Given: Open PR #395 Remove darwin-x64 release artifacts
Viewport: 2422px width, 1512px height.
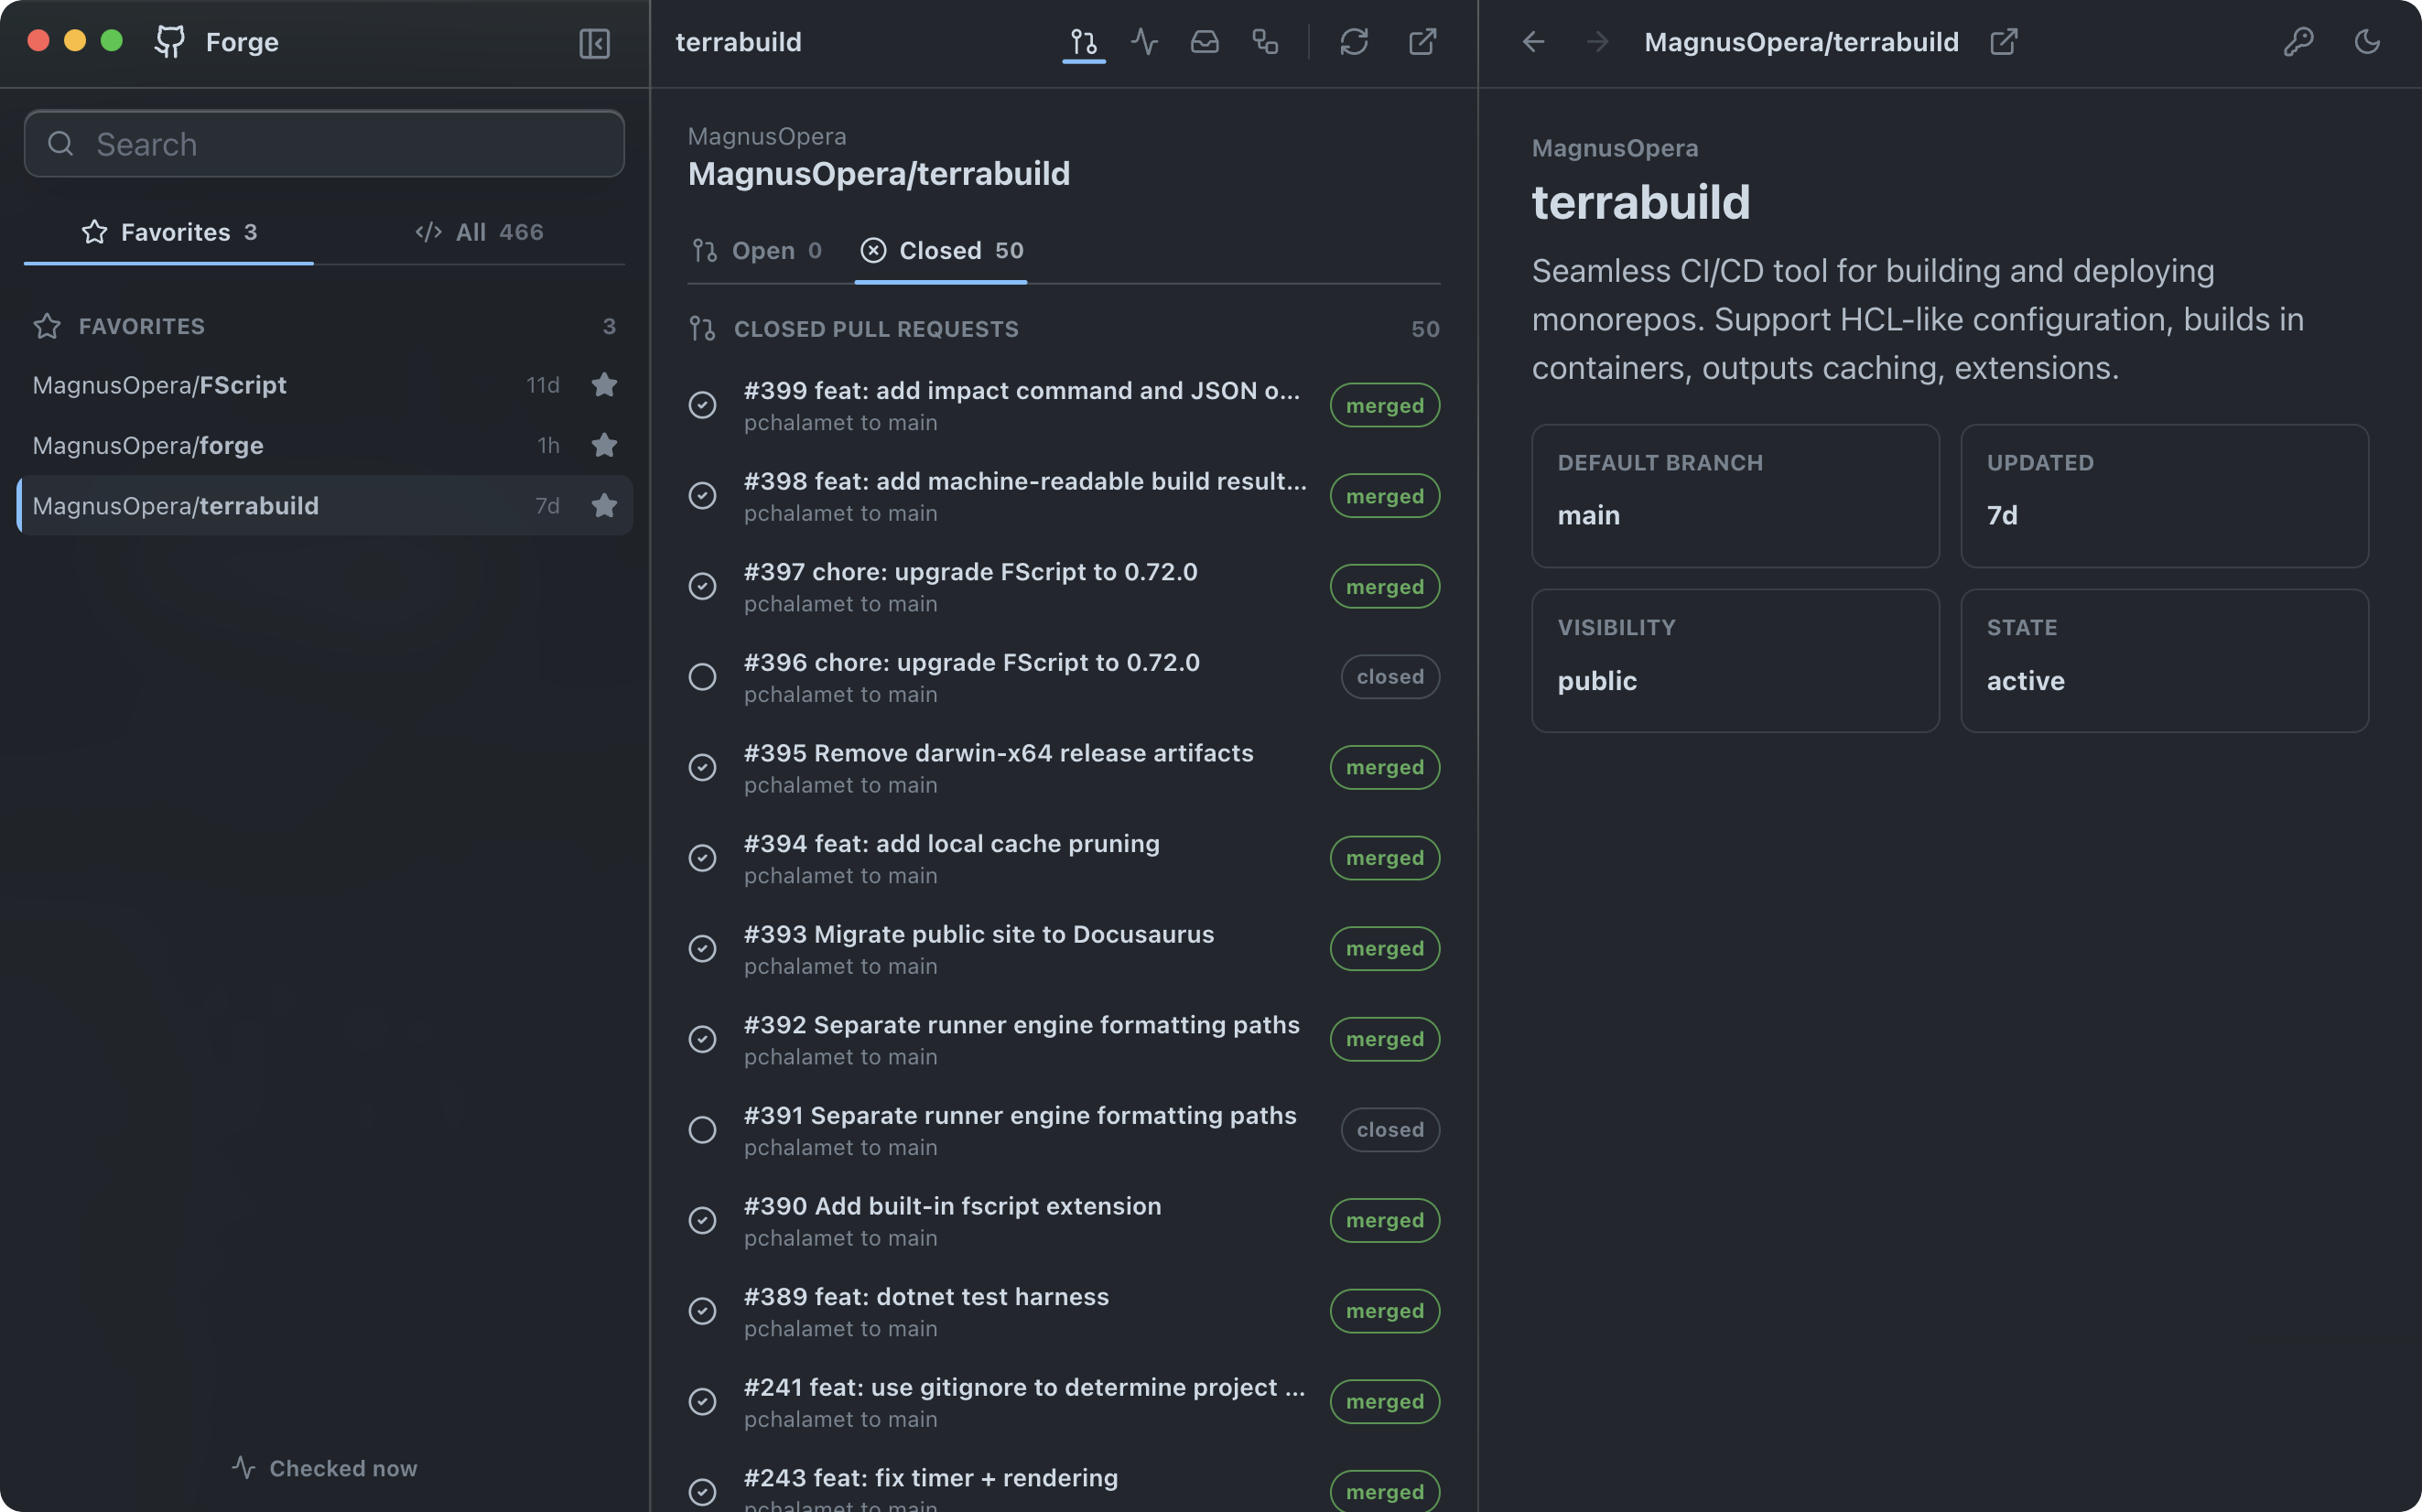Looking at the screenshot, I should click(1064, 768).
